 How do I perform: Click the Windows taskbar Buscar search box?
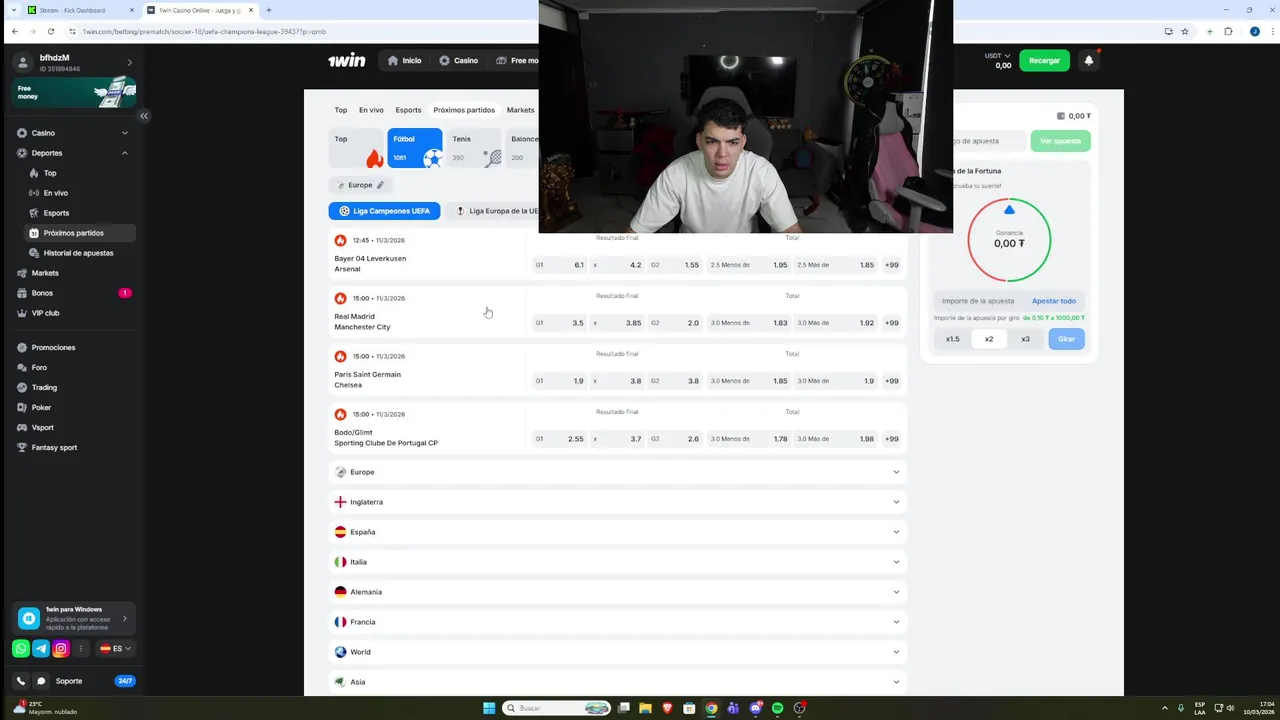[555, 708]
